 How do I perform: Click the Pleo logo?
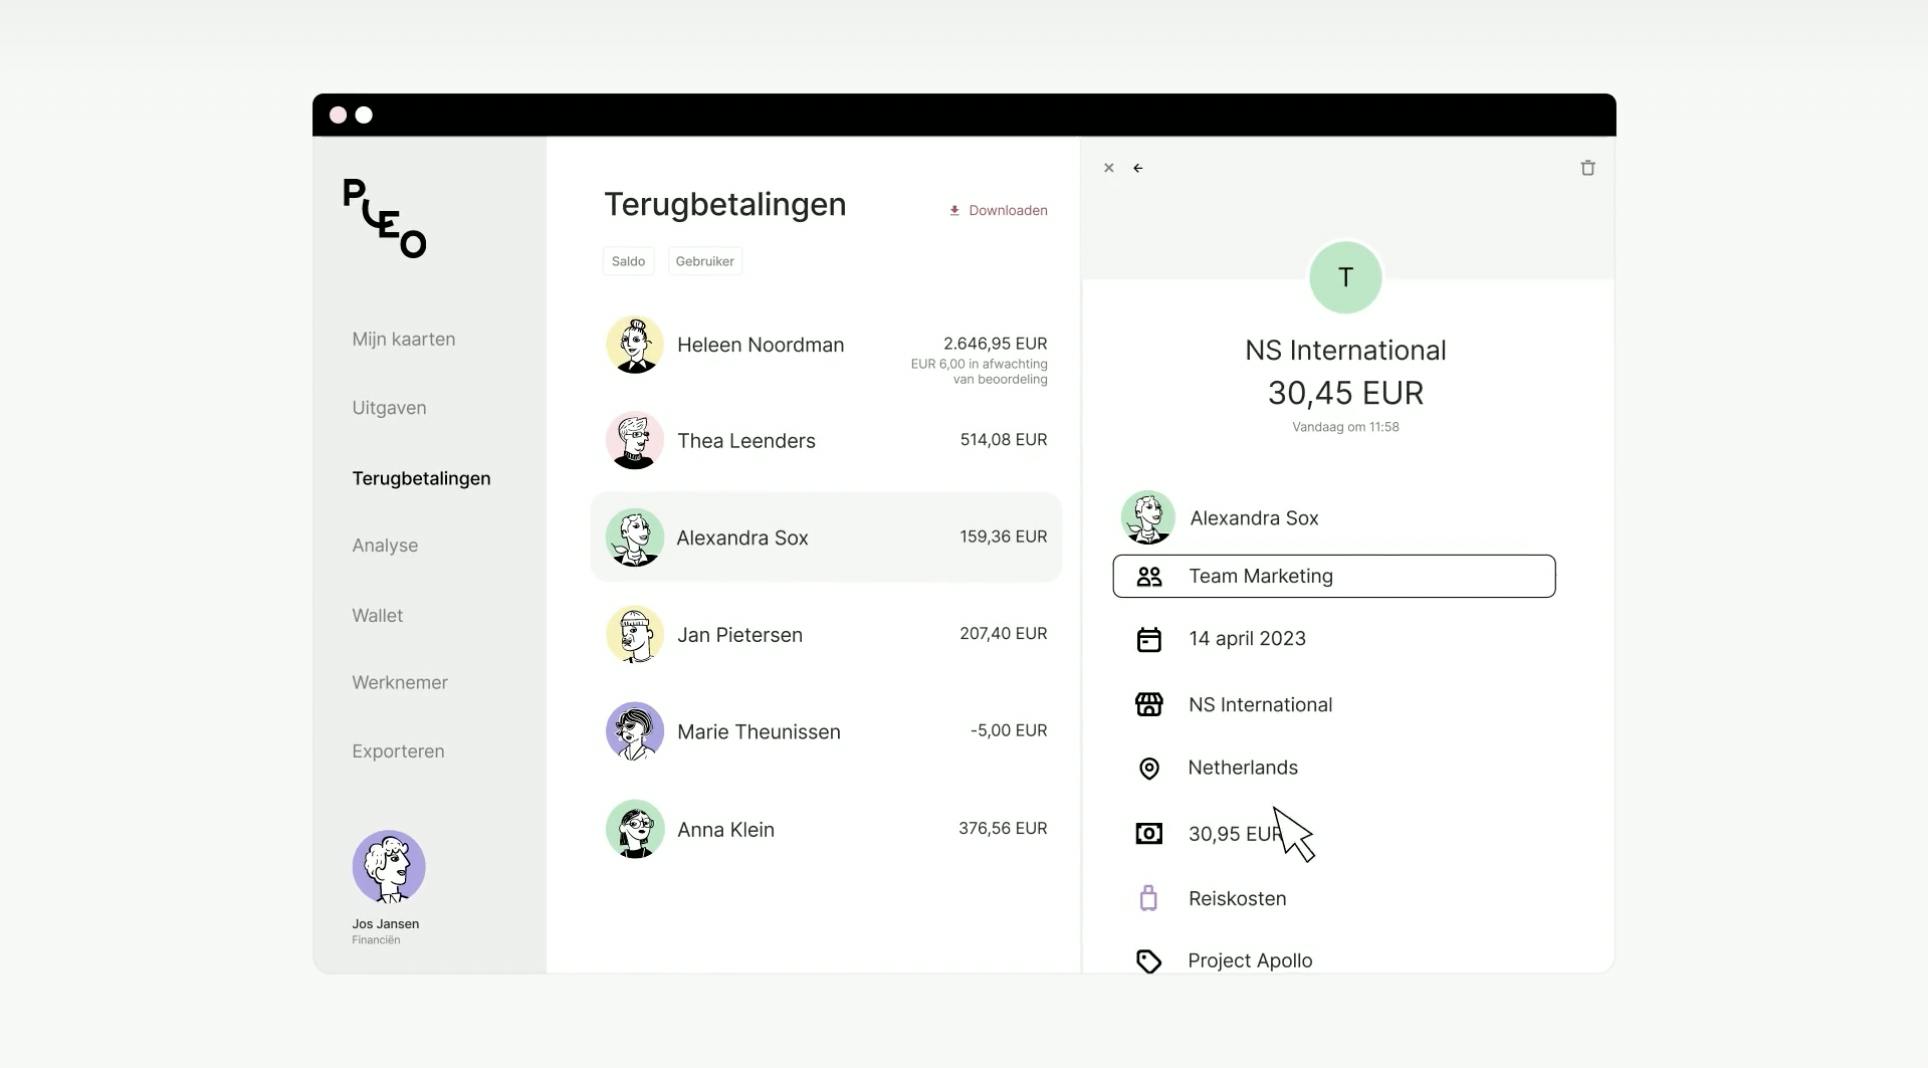(x=384, y=218)
